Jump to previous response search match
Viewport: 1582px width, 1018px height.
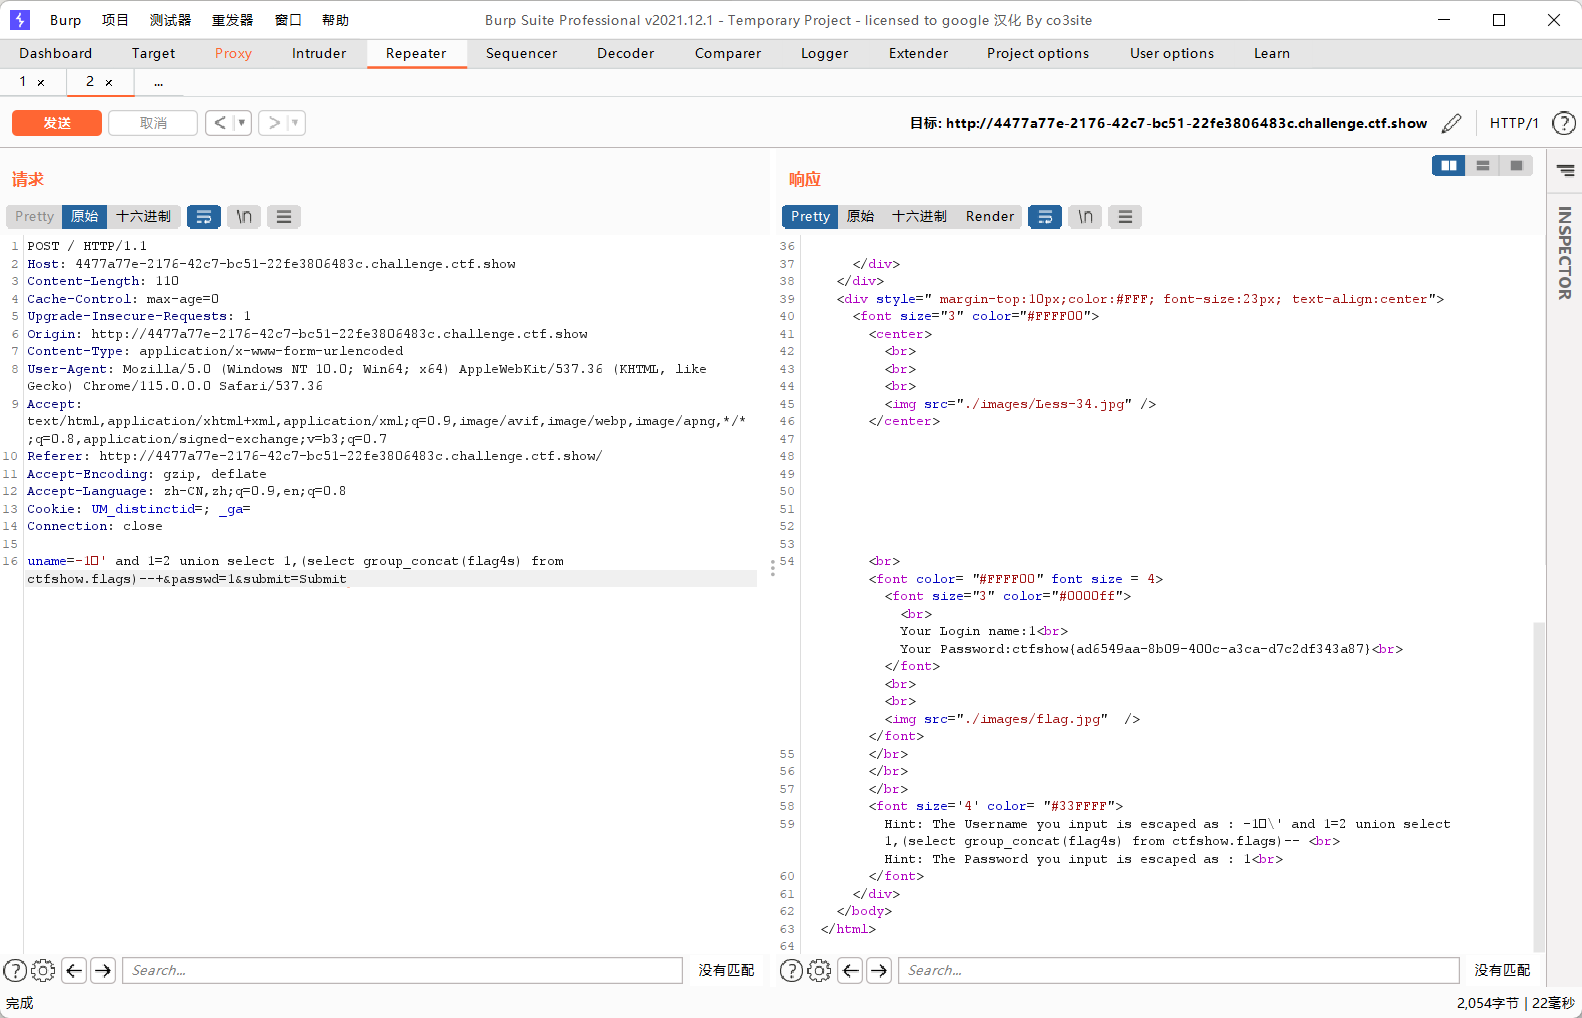click(850, 970)
